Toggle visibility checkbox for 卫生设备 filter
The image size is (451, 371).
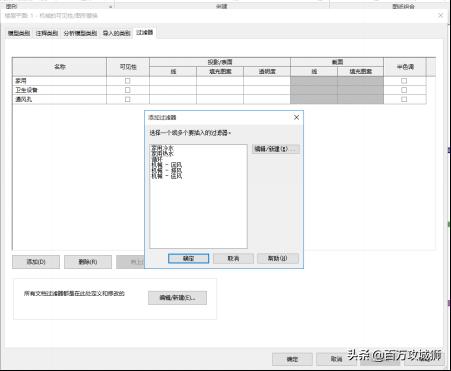127,90
